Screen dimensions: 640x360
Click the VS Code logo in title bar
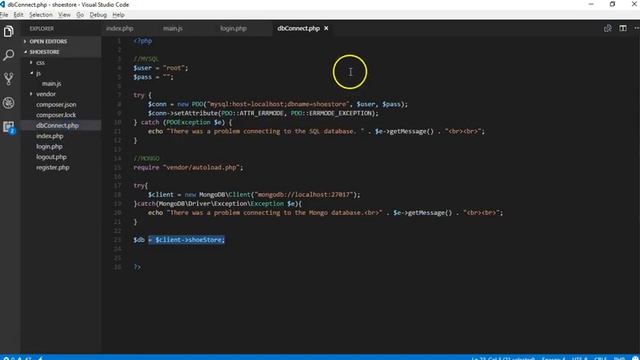point(3,4)
